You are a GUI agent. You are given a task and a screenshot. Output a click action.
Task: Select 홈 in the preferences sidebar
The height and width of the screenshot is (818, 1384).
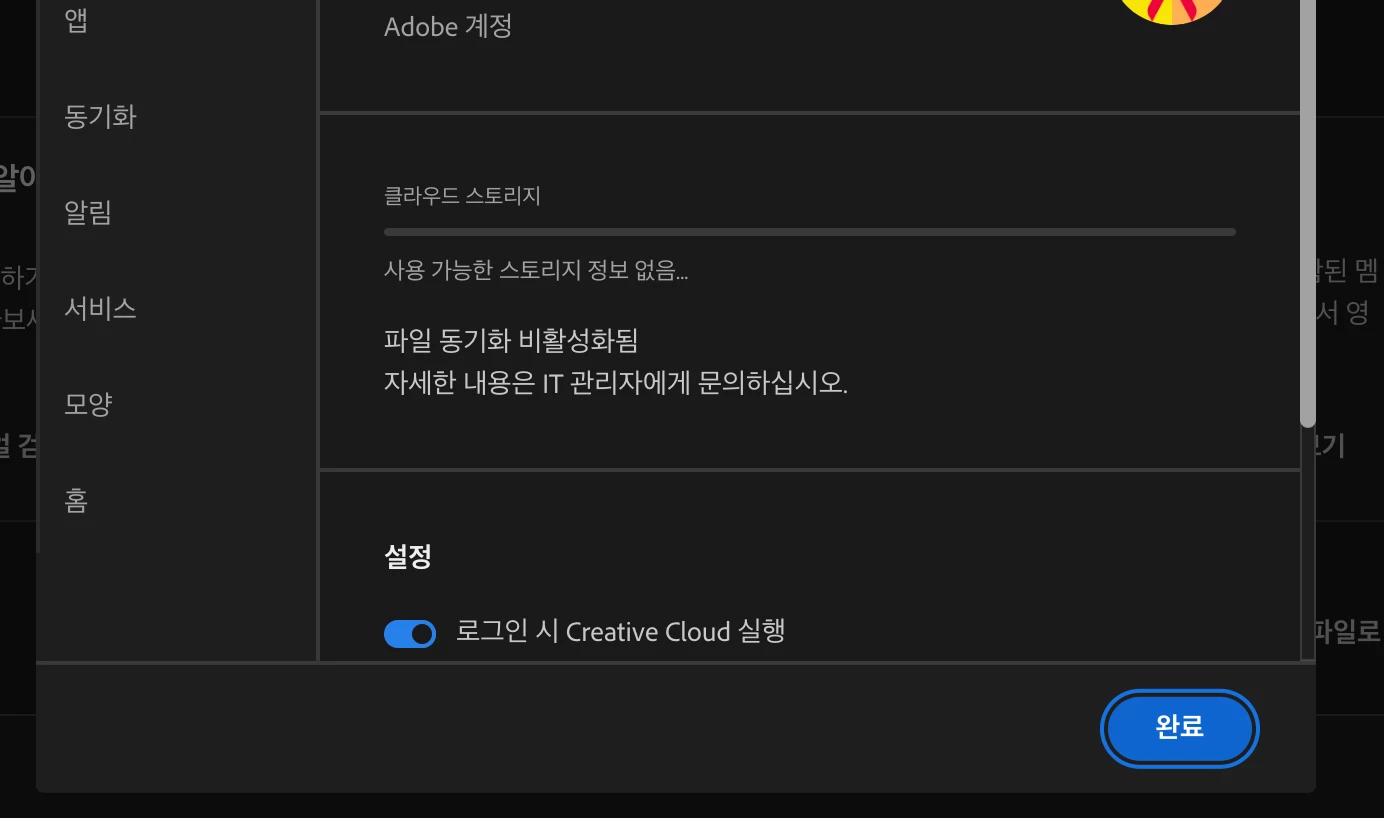(77, 500)
